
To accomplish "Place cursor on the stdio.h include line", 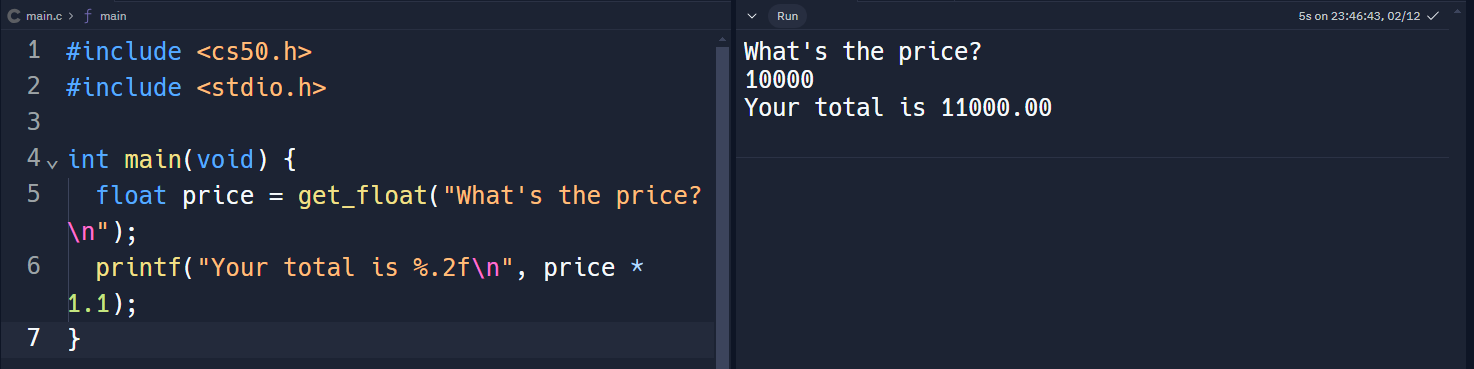I will (196, 87).
